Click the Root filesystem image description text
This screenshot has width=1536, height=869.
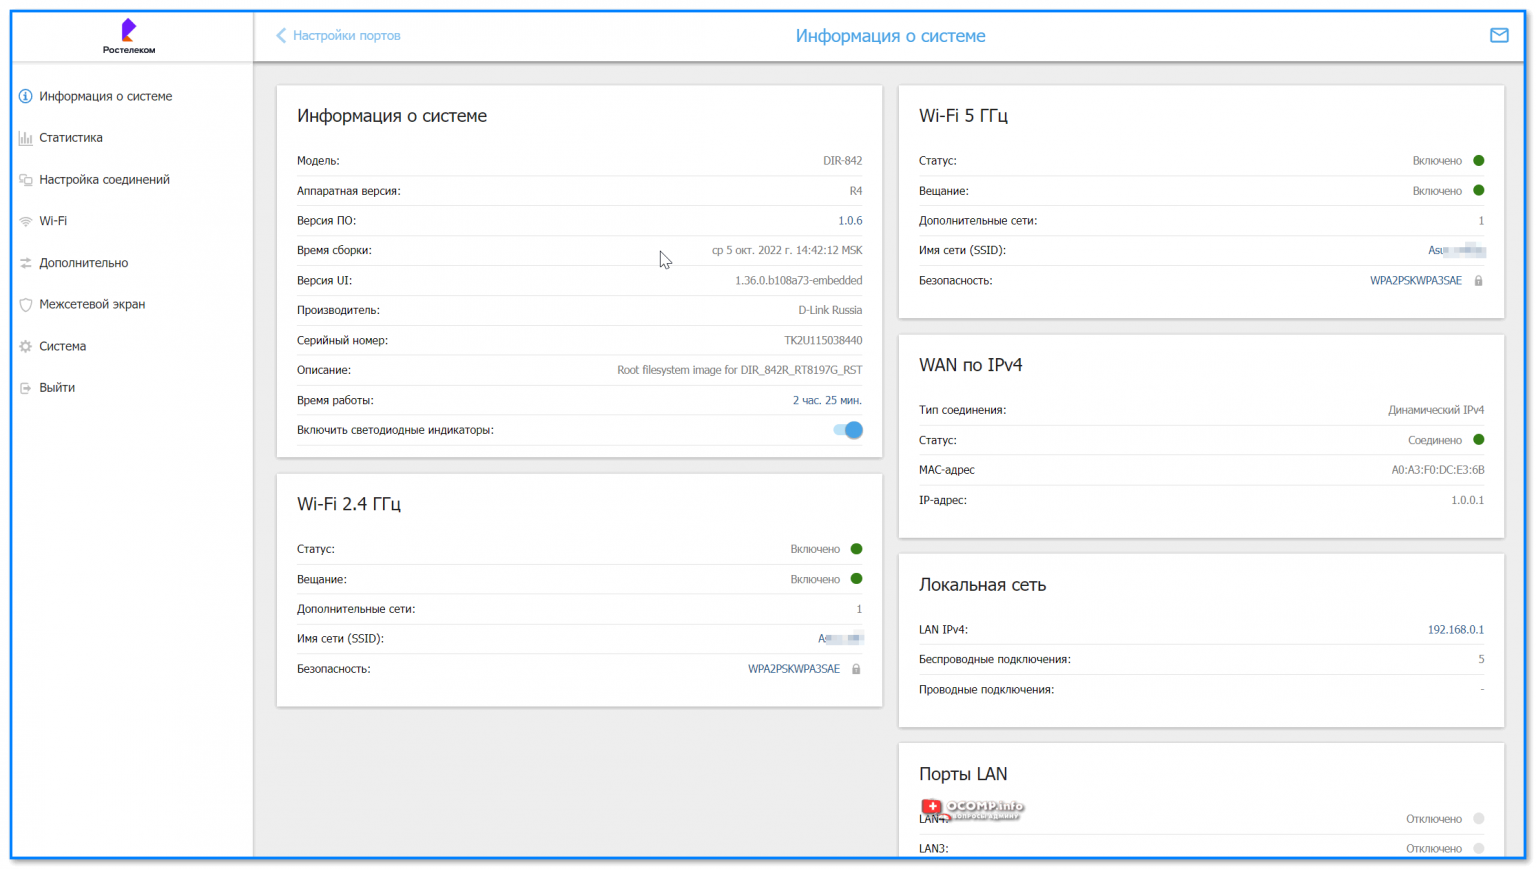click(x=740, y=370)
